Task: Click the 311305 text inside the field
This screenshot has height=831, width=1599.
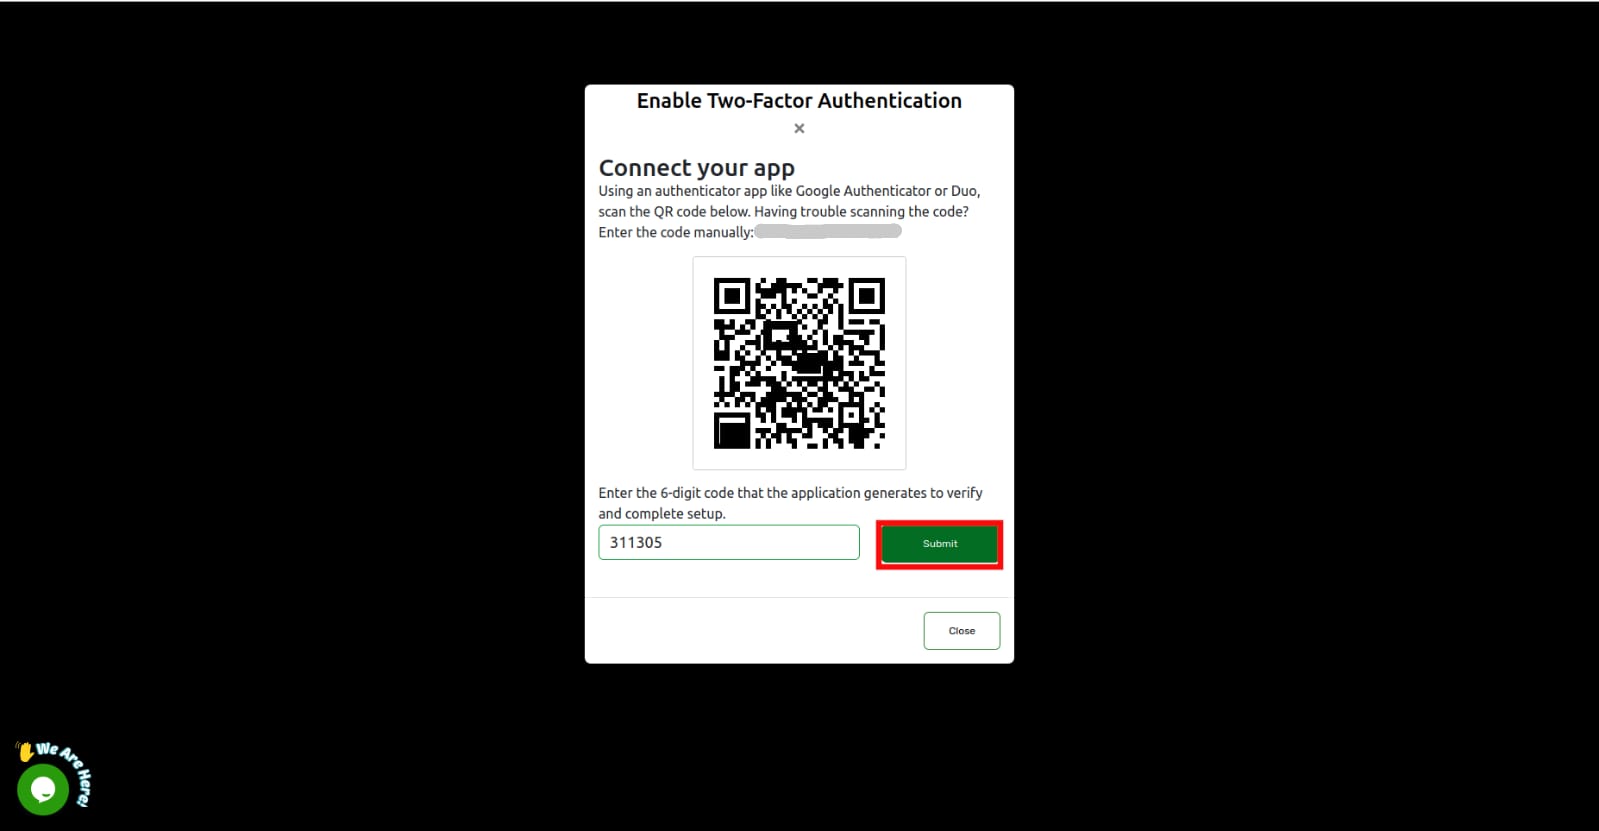Action: point(636,542)
